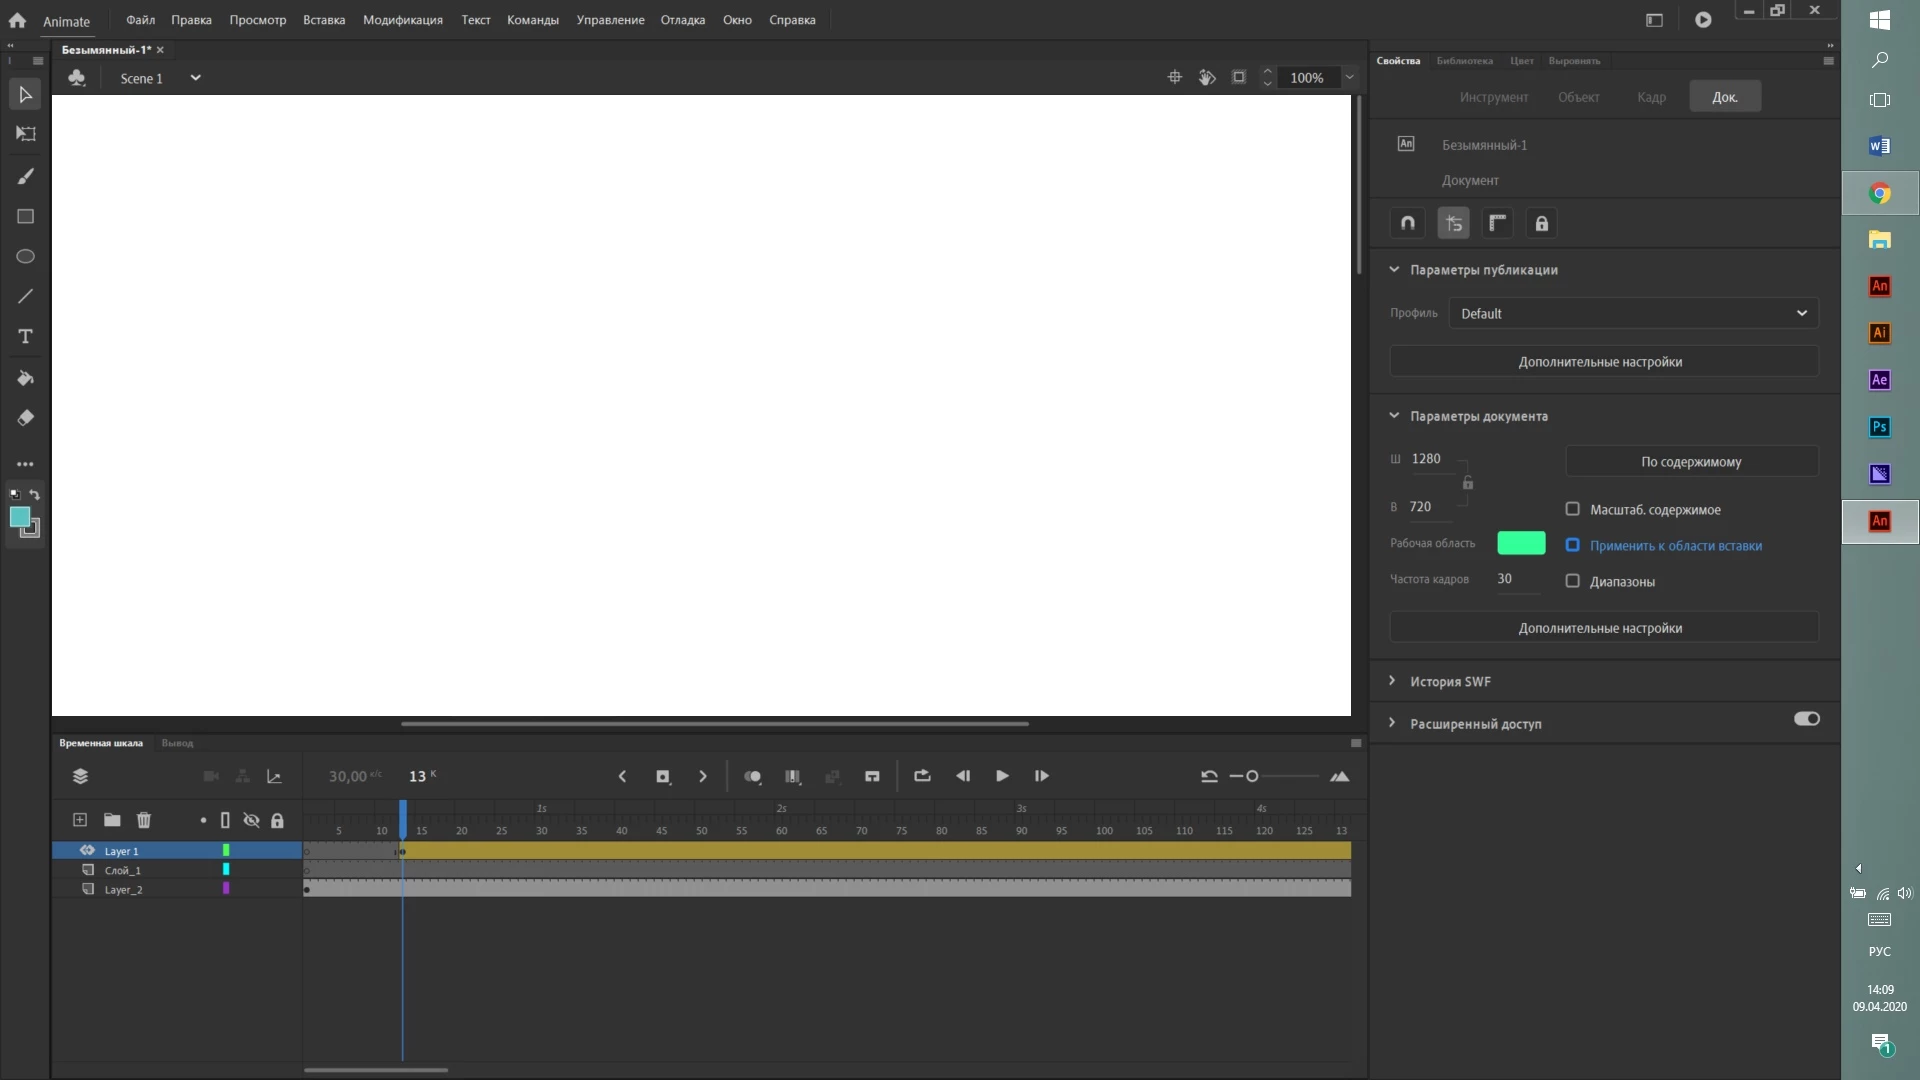Select the Layer_2 layer in the timeline

point(124,890)
